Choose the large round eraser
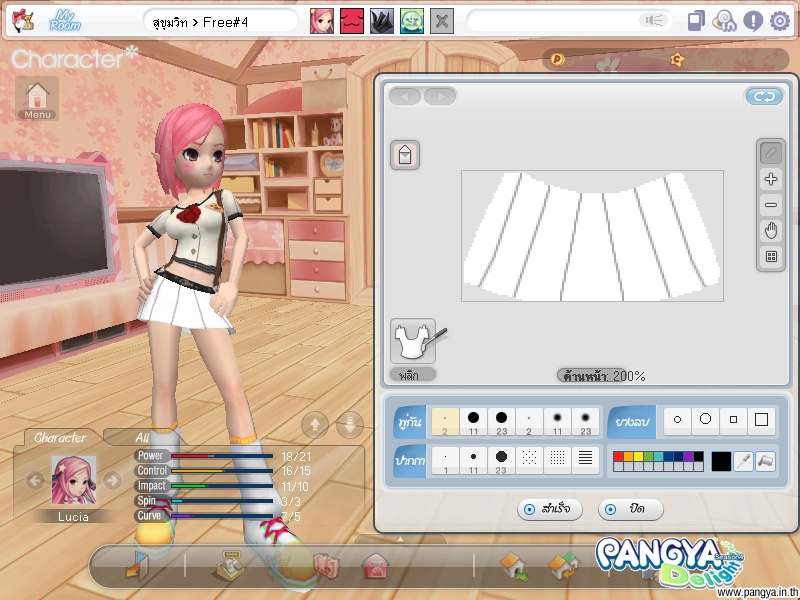 coord(706,420)
